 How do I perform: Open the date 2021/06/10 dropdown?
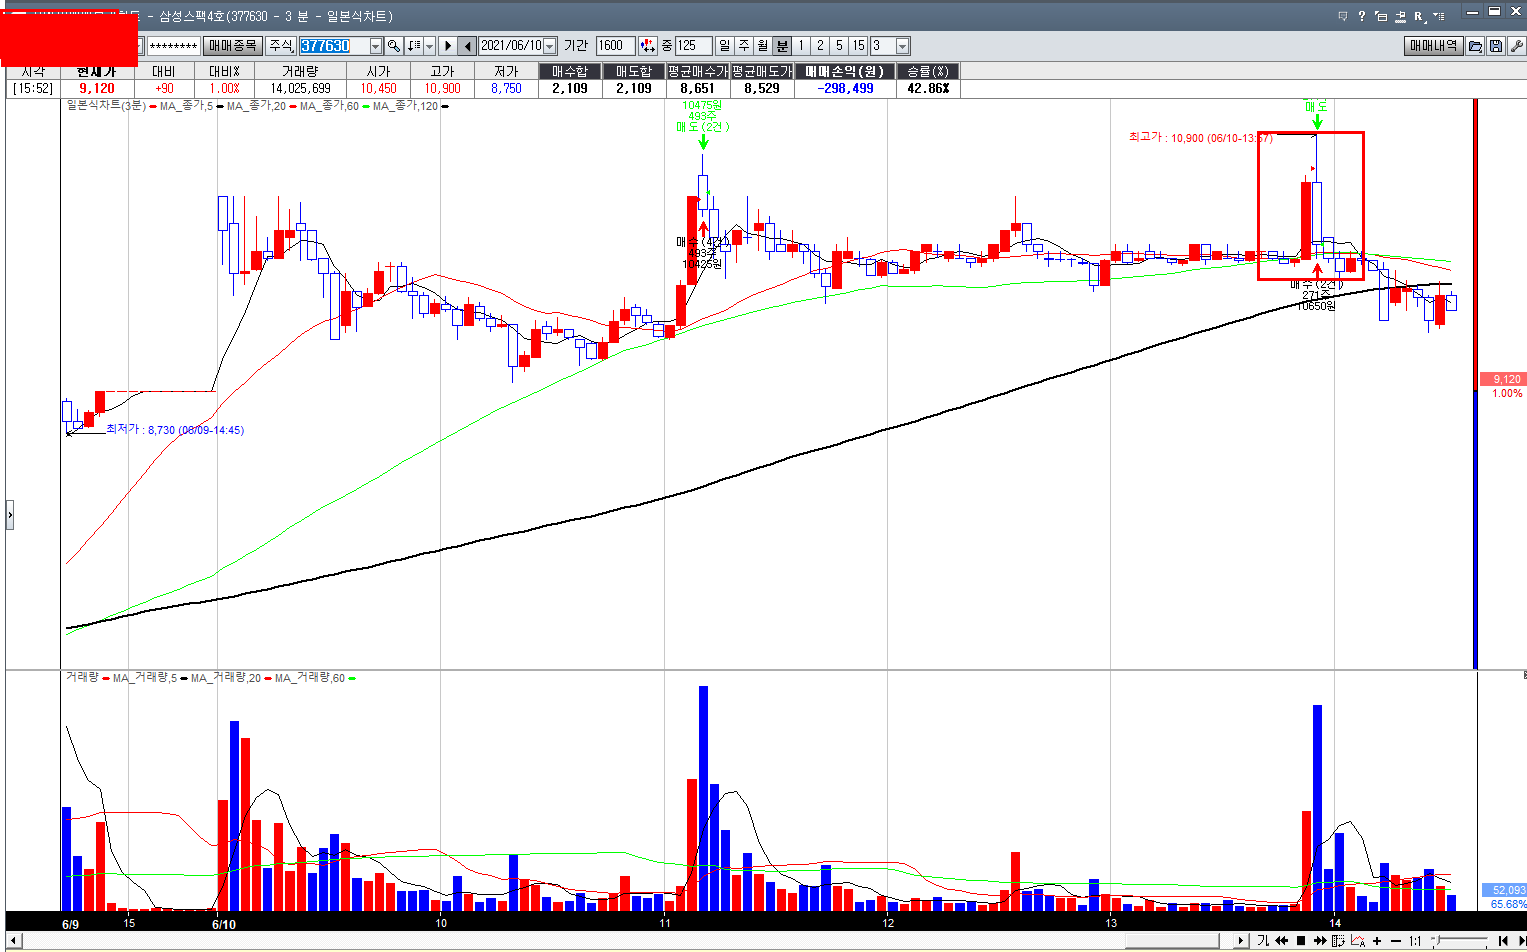pyautogui.click(x=549, y=46)
